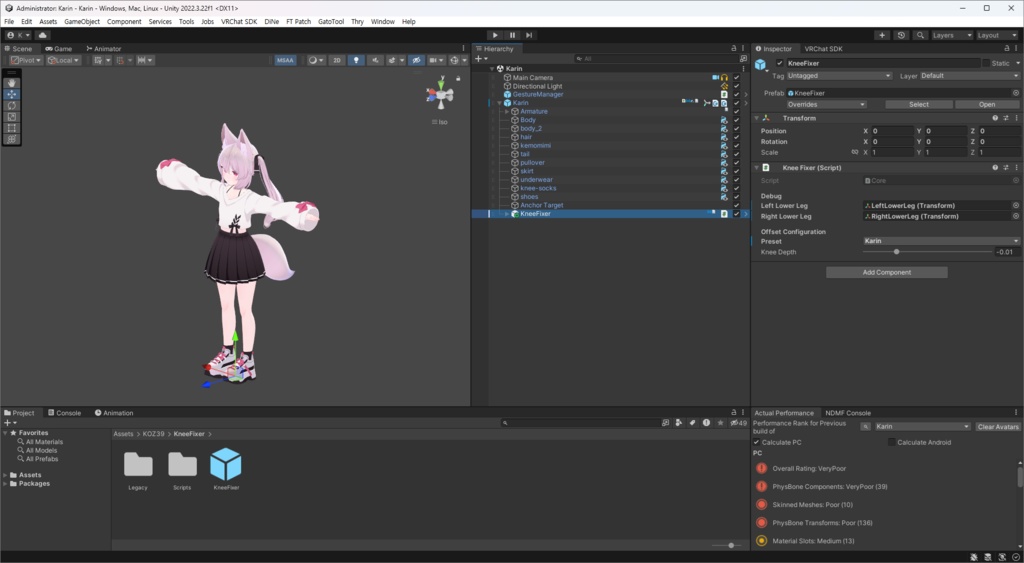
Task: Open the Tag dropdown showing Untagged
Action: tap(839, 76)
